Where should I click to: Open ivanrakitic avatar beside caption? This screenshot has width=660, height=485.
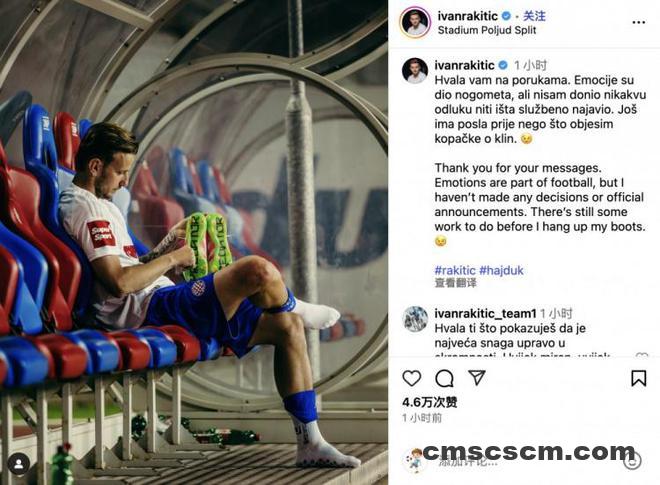(x=415, y=70)
